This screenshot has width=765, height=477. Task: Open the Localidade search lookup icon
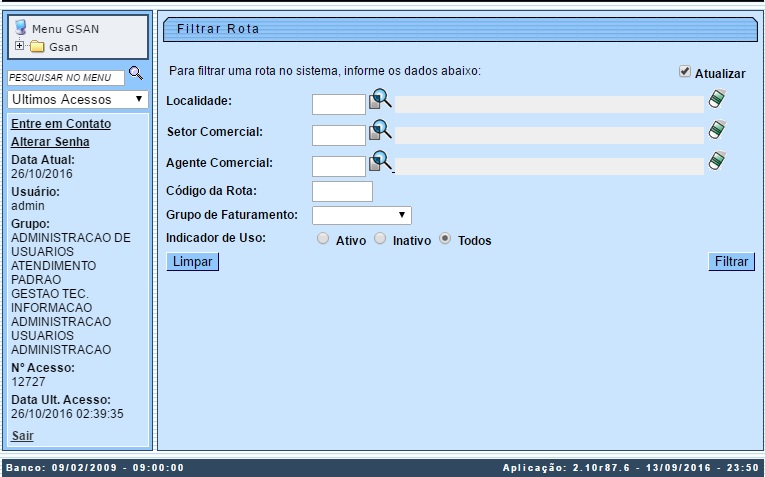click(380, 100)
